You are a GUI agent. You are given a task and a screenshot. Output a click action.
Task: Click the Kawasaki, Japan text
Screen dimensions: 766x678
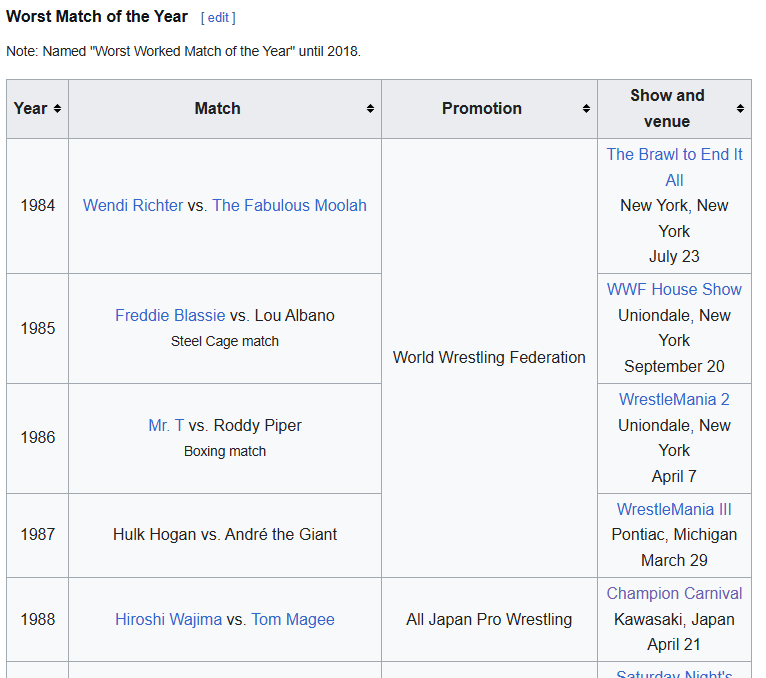click(674, 619)
